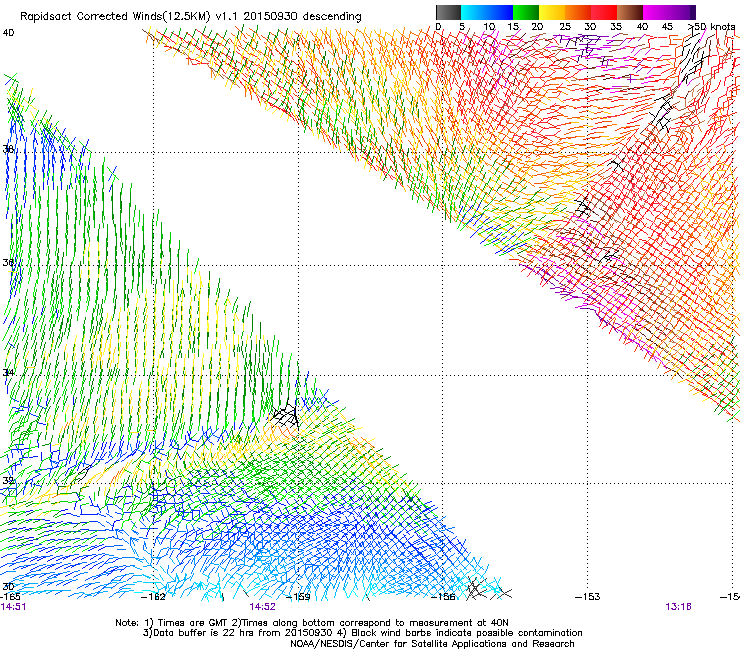Click the green 15-20 knots legend swatch
This screenshot has height=650, width=740.
526,12
